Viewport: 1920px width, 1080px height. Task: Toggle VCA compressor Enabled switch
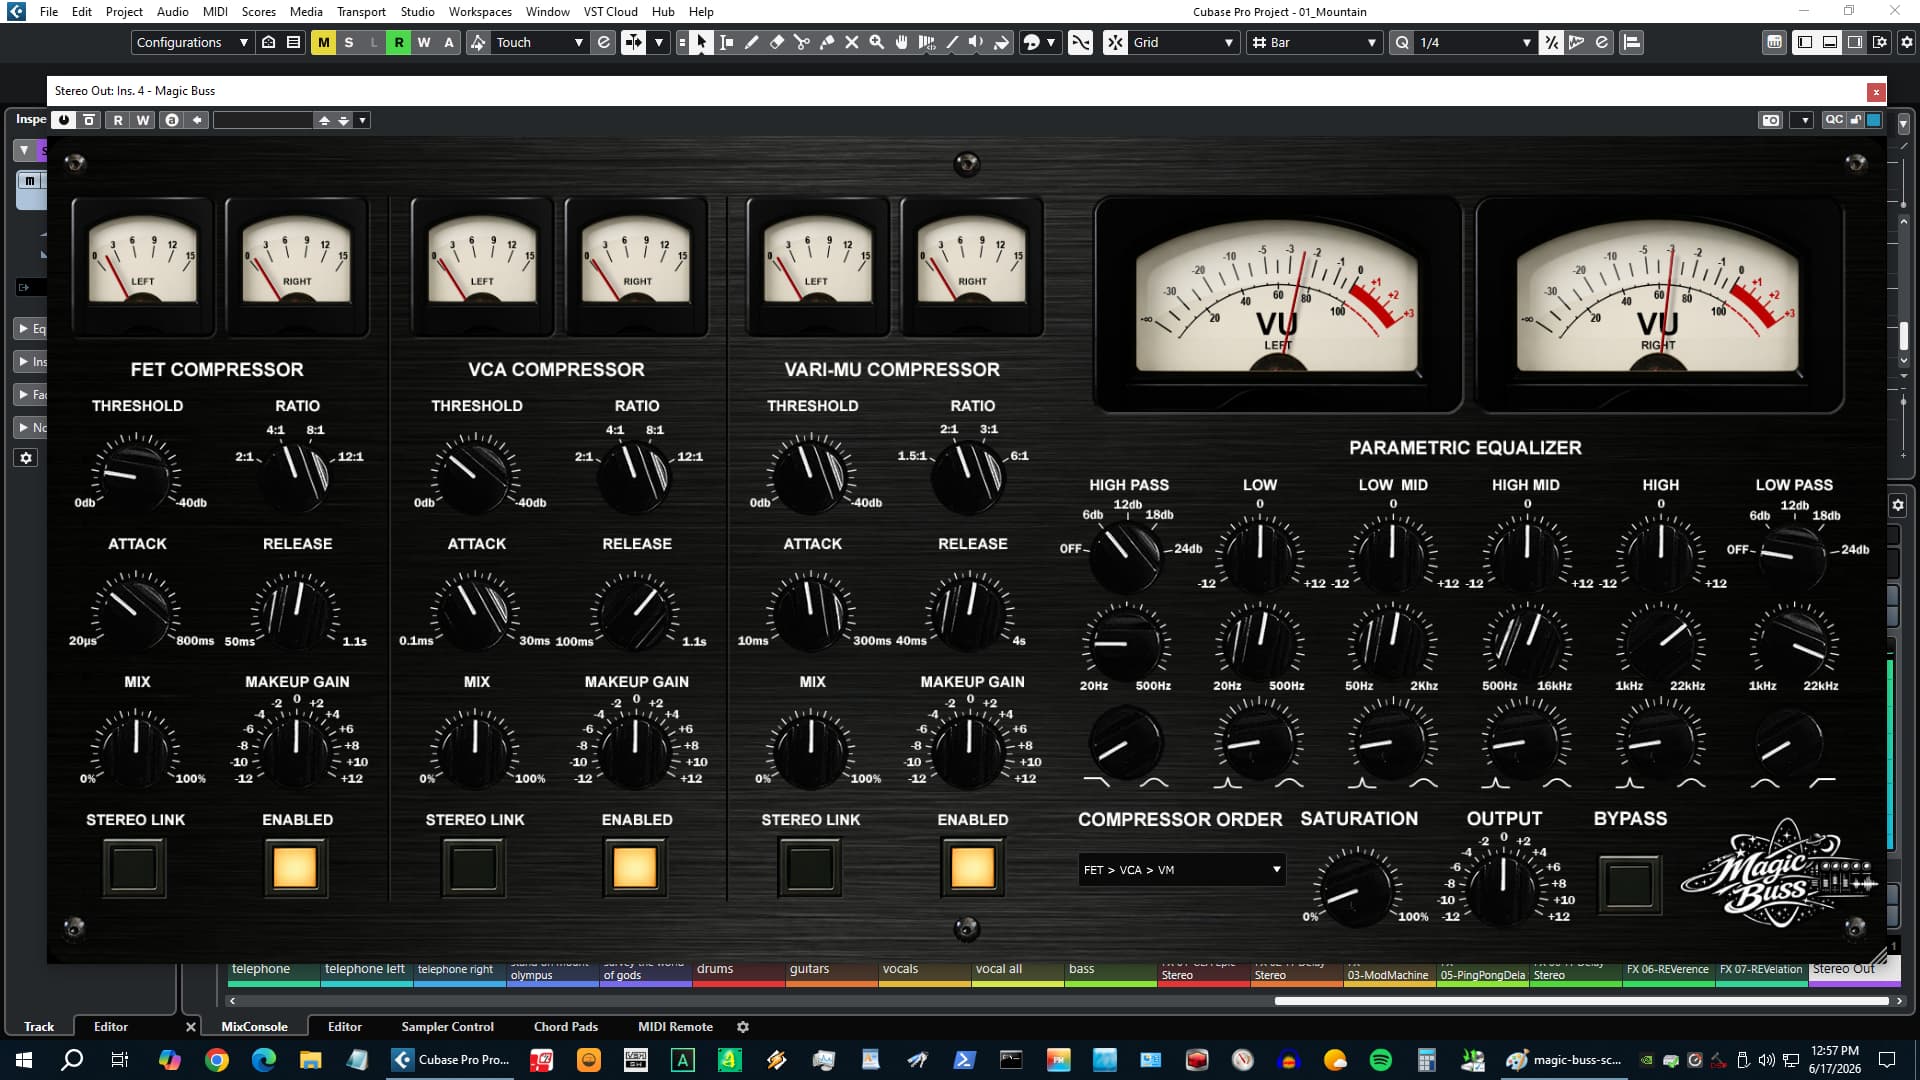635,866
